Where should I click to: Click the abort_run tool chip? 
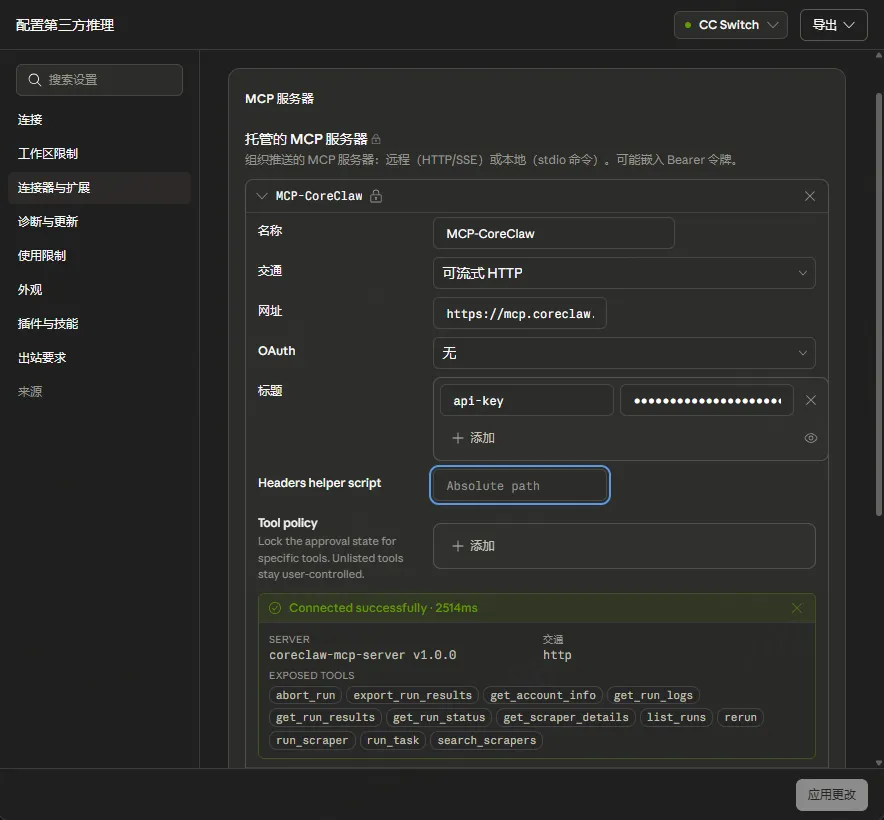click(x=306, y=695)
